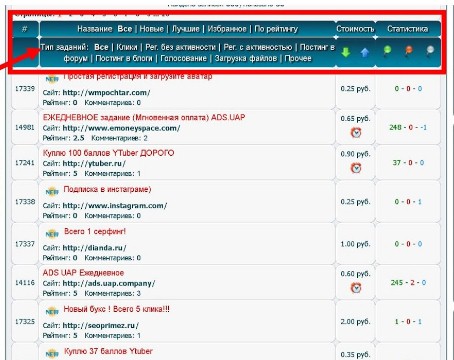Image resolution: width=454 pixels, height=360 pixels.
Task: Click statistics value 37 - 0 - 0
Action: [x=408, y=163]
